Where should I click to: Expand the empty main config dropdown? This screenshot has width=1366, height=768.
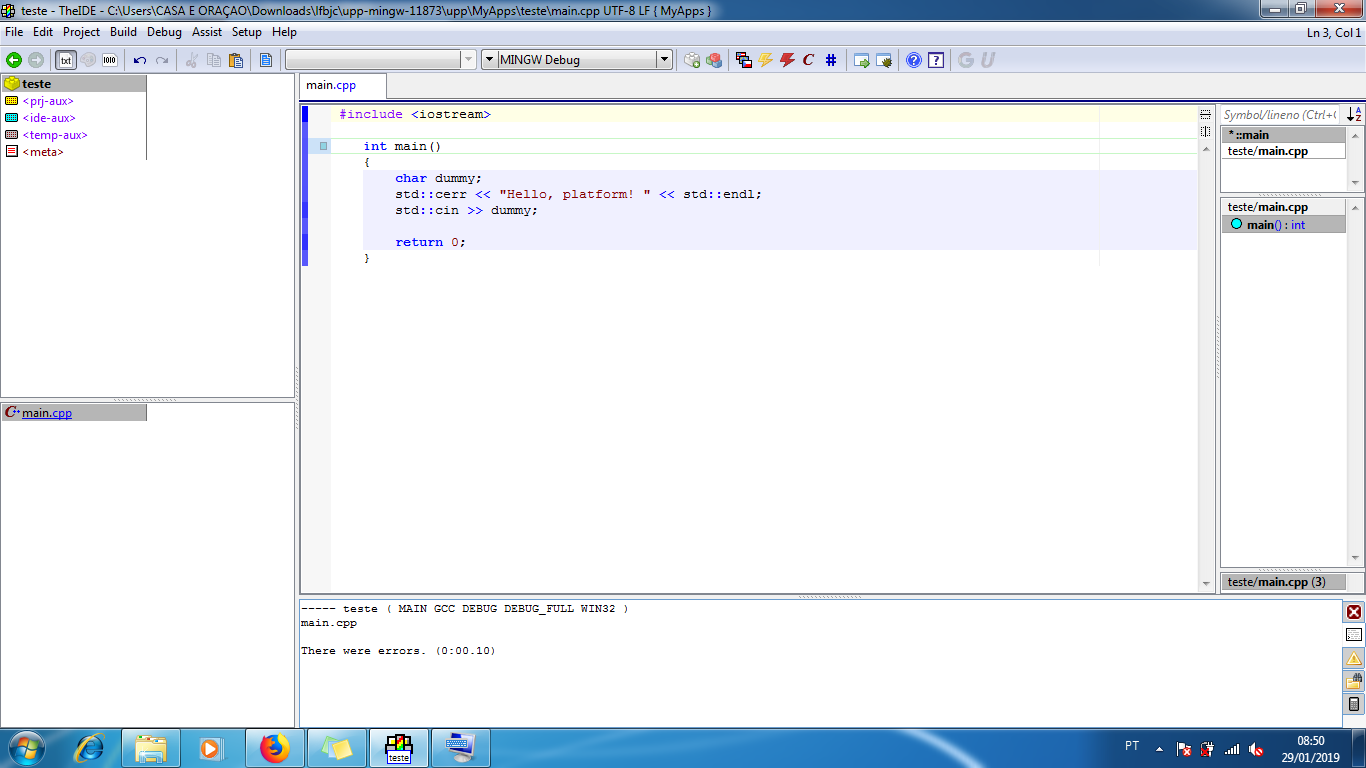pyautogui.click(x=468, y=60)
